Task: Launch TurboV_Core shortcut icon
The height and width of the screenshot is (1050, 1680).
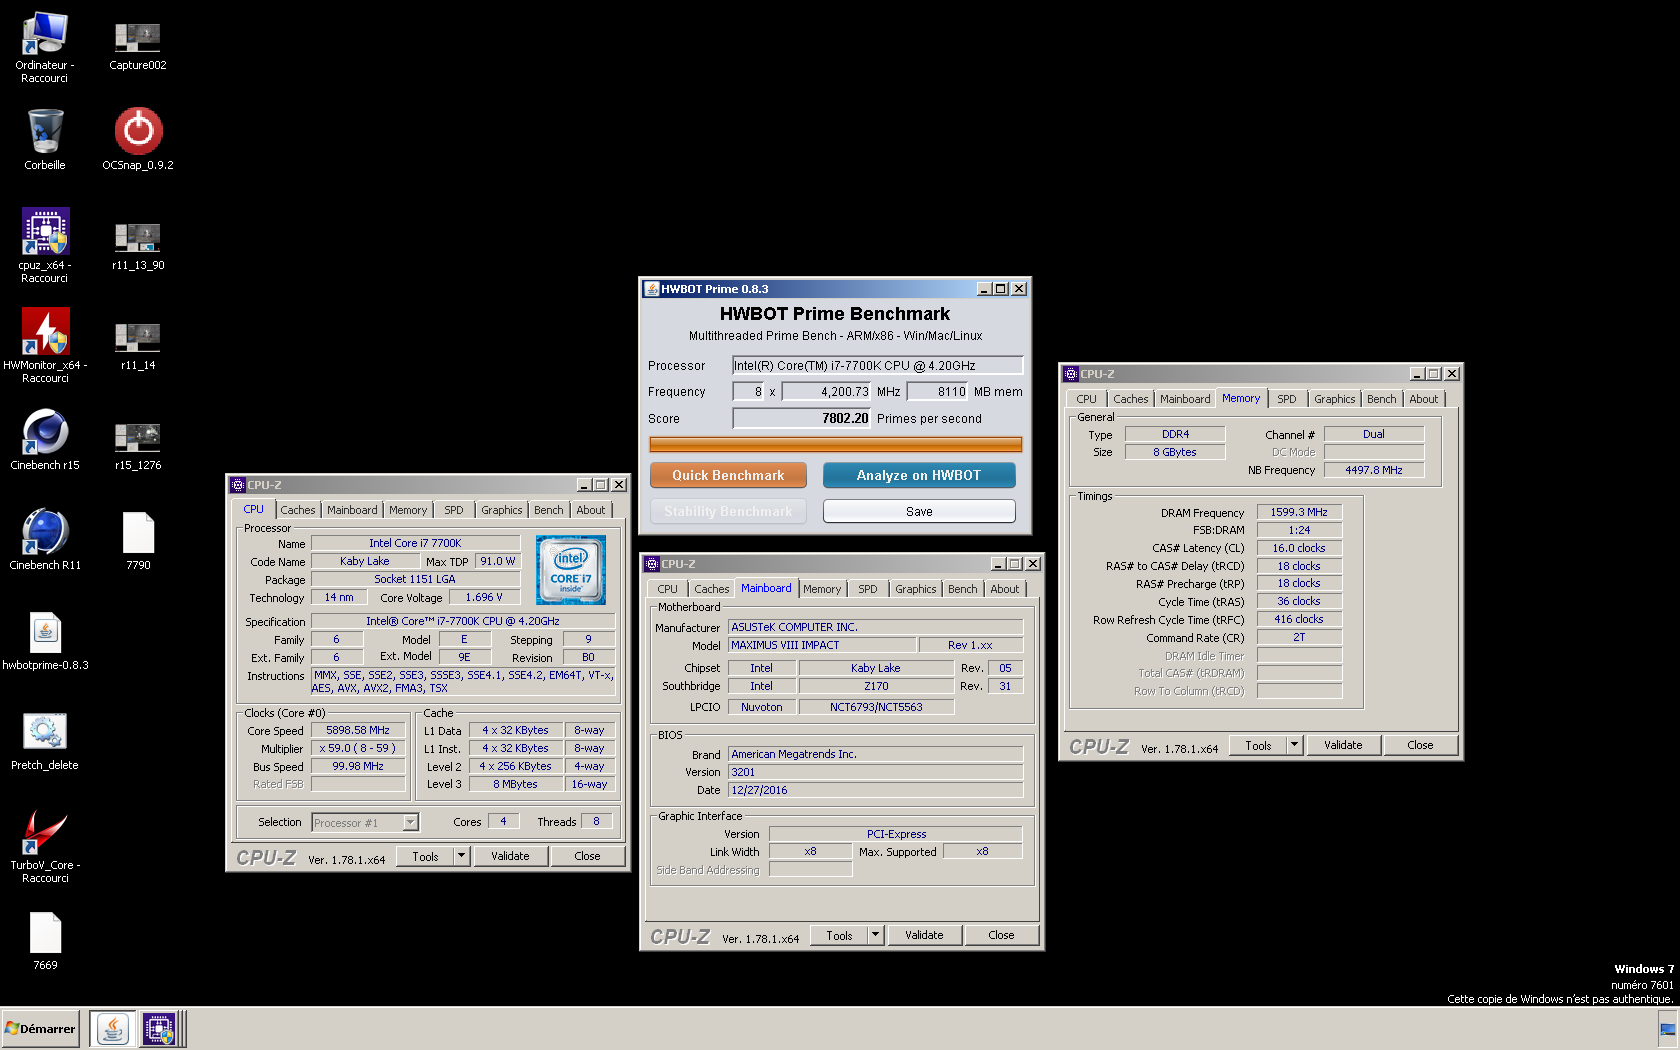Action: [45, 846]
